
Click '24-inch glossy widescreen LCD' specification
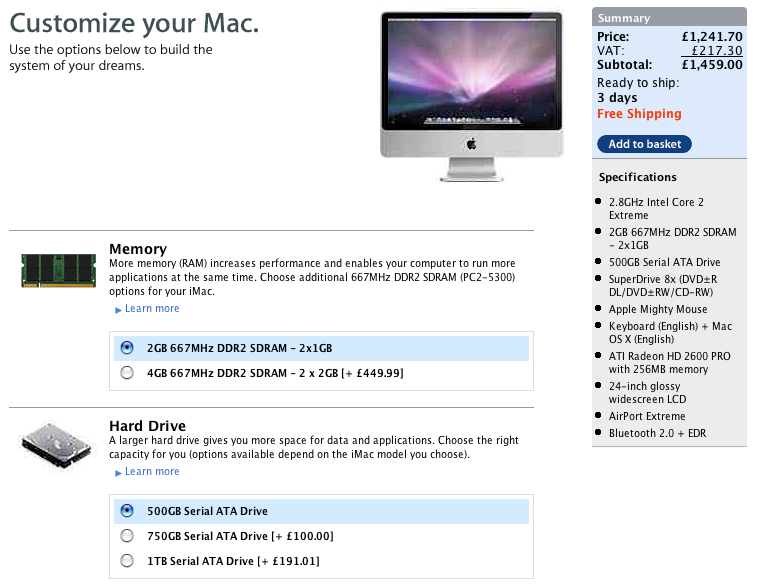pyautogui.click(x=648, y=392)
